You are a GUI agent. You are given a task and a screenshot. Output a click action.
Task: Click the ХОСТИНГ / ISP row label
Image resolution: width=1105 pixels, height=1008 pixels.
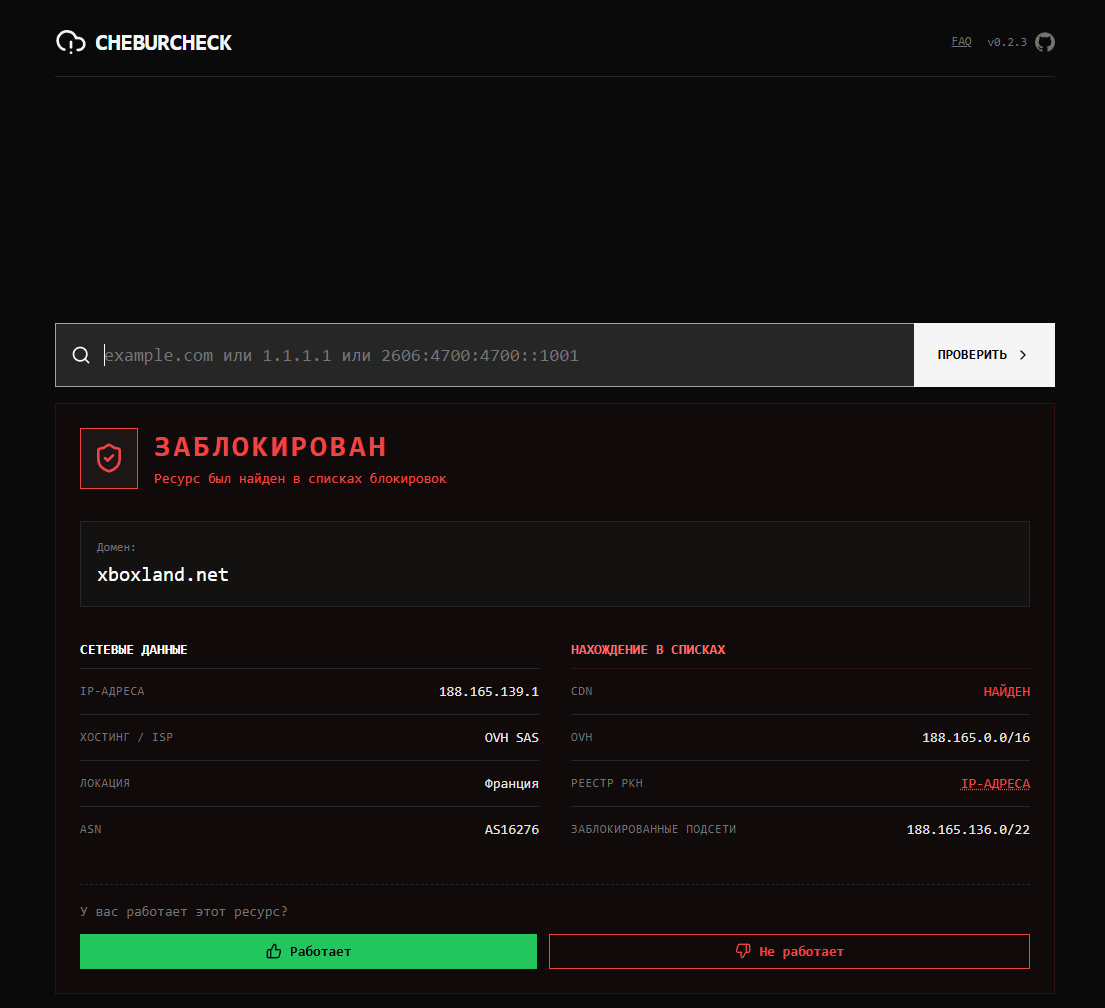point(126,737)
